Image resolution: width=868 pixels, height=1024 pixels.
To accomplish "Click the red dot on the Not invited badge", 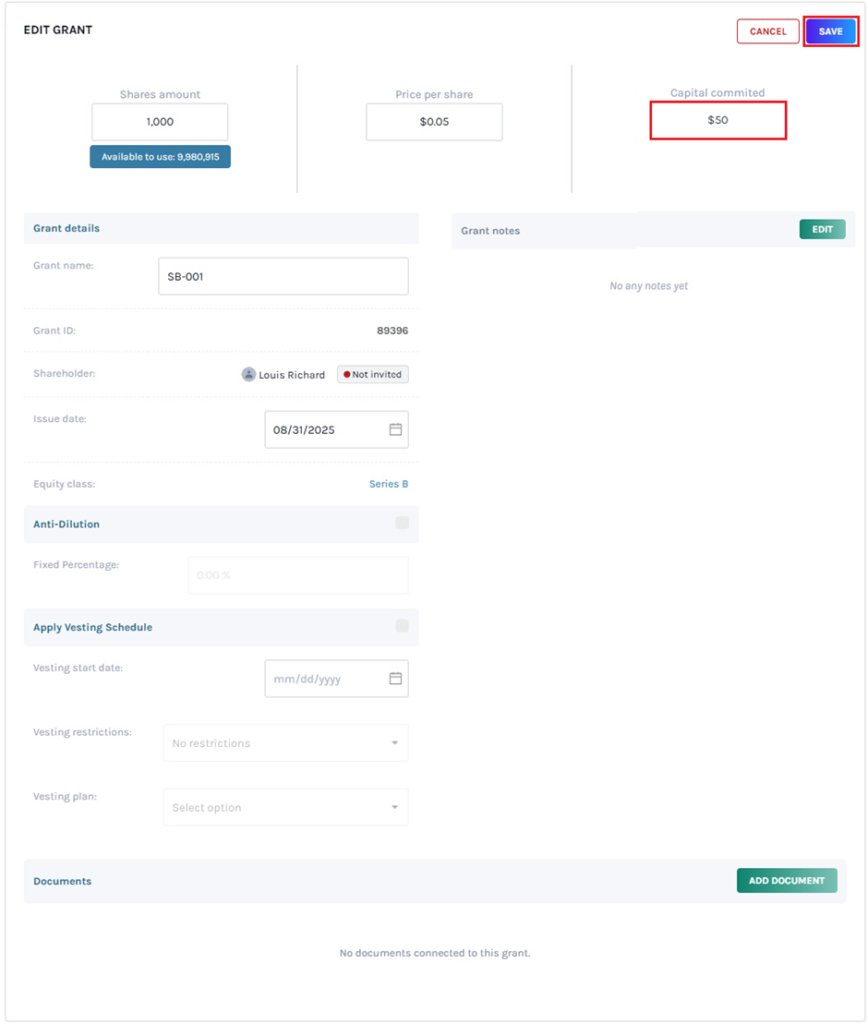I will tap(347, 374).
